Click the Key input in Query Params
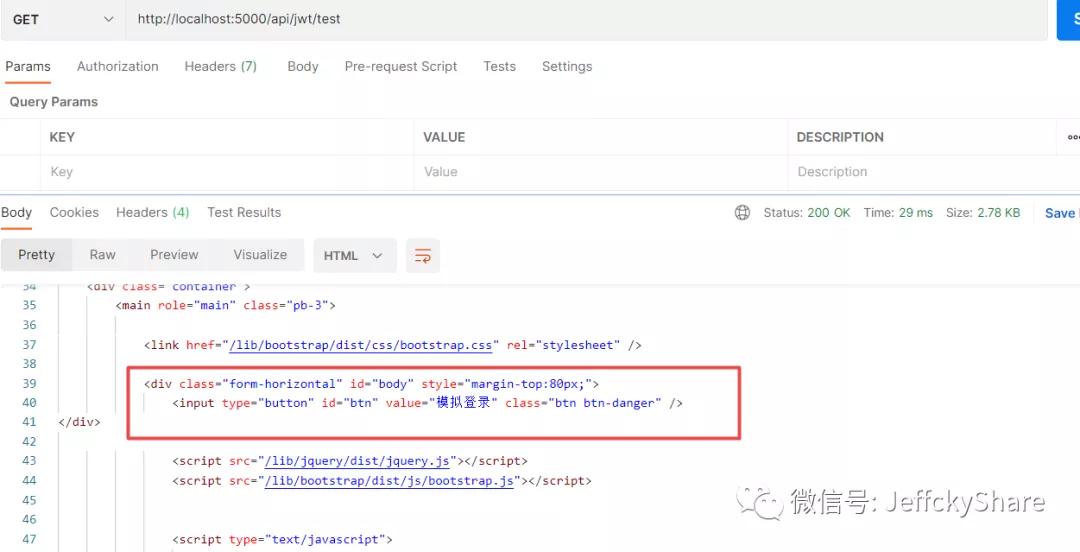Viewport: 1080px width, 552px height. pyautogui.click(x=227, y=172)
